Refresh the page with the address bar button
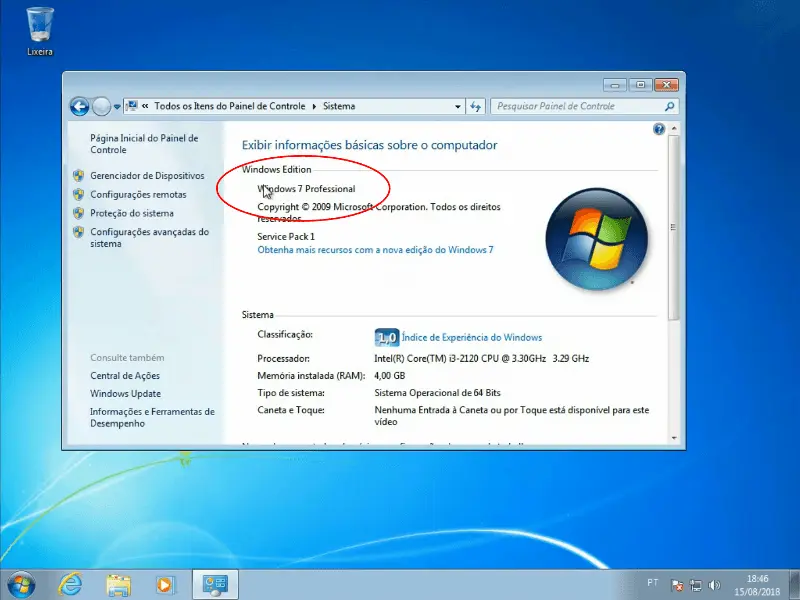This screenshot has width=800, height=600. point(476,107)
